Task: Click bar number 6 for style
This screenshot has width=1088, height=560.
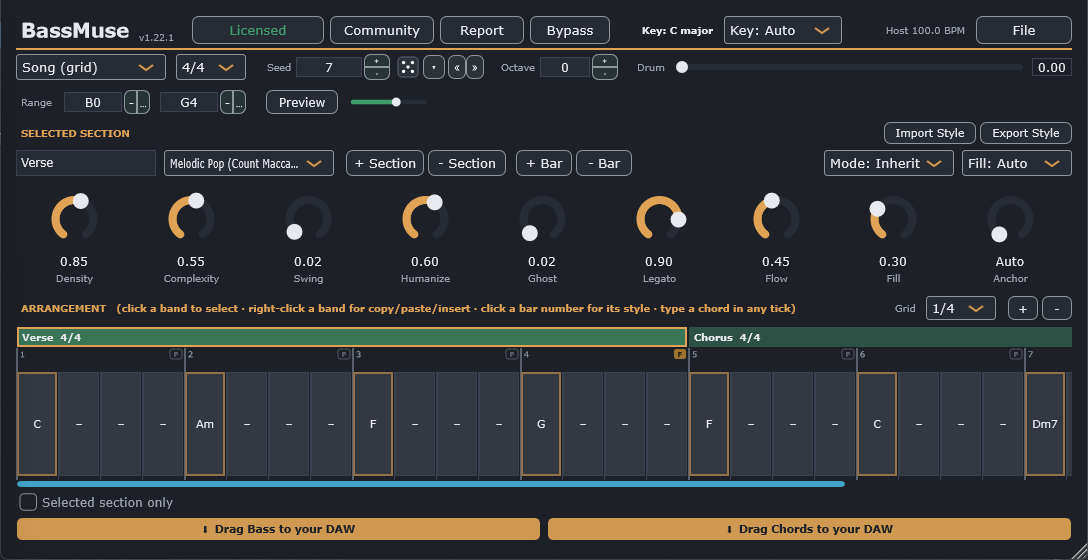Action: [x=862, y=355]
